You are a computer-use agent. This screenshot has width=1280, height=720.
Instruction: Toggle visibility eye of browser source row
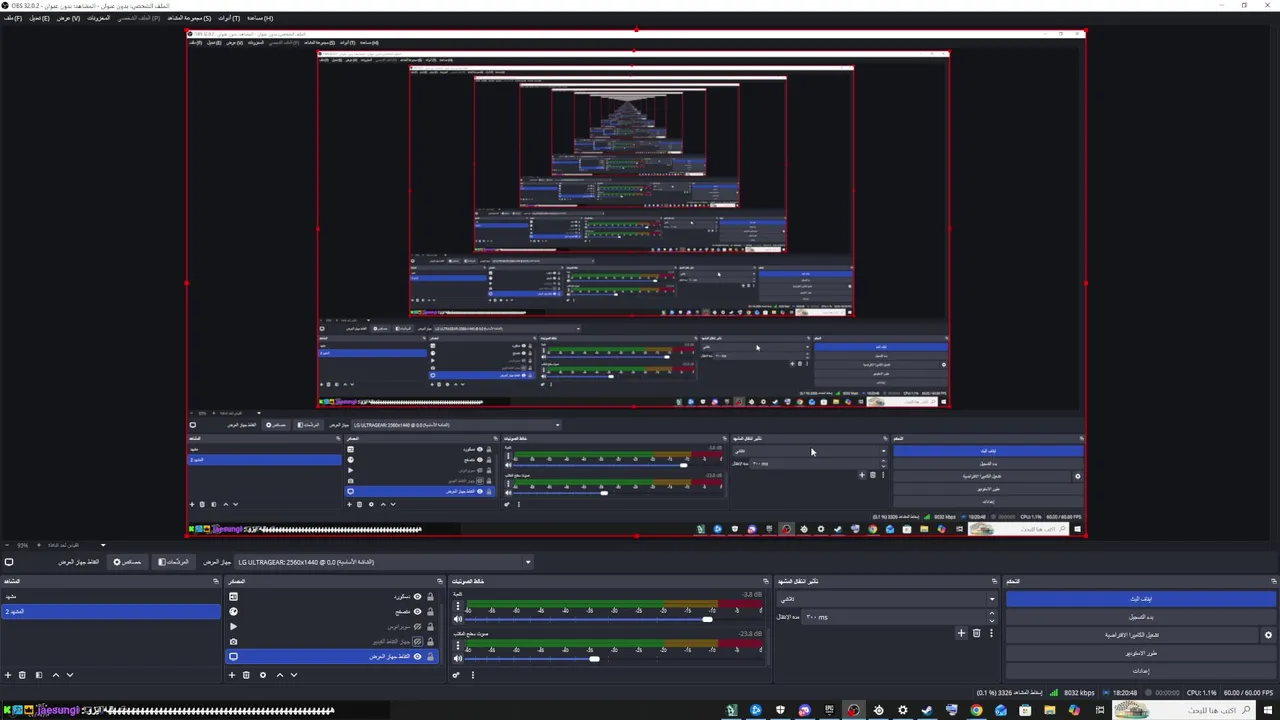click(x=417, y=612)
